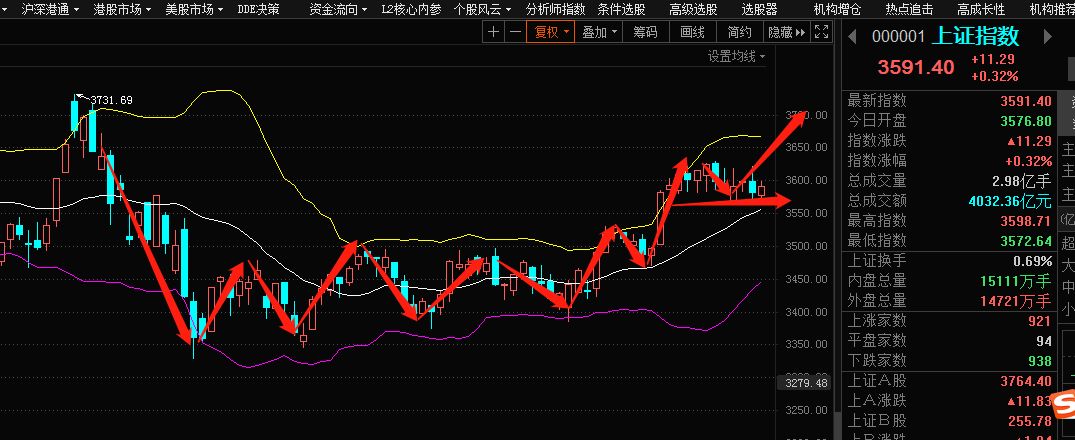Open 分析师指数 menu item
Image resolution: width=1075 pixels, height=440 pixels.
point(555,9)
